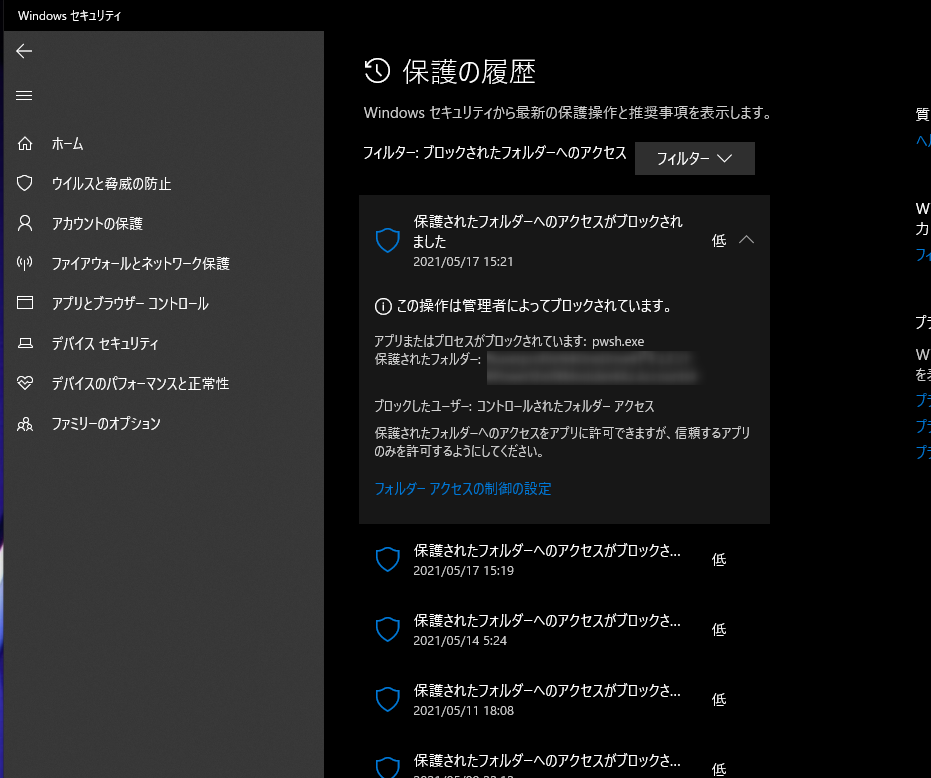Screen dimensions: 931x778
Task: Open フォルダー アクセスの制御の設定 link
Action: [462, 489]
